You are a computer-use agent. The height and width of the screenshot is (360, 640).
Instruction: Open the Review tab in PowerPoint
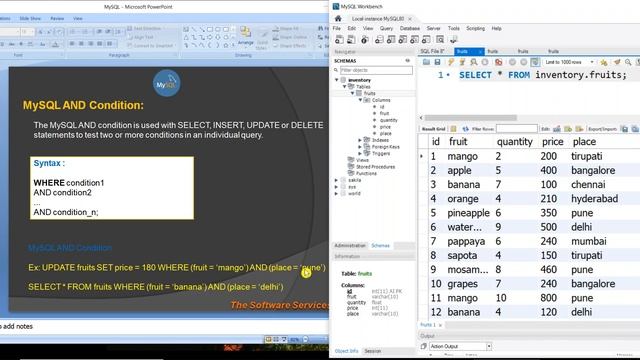[57, 18]
